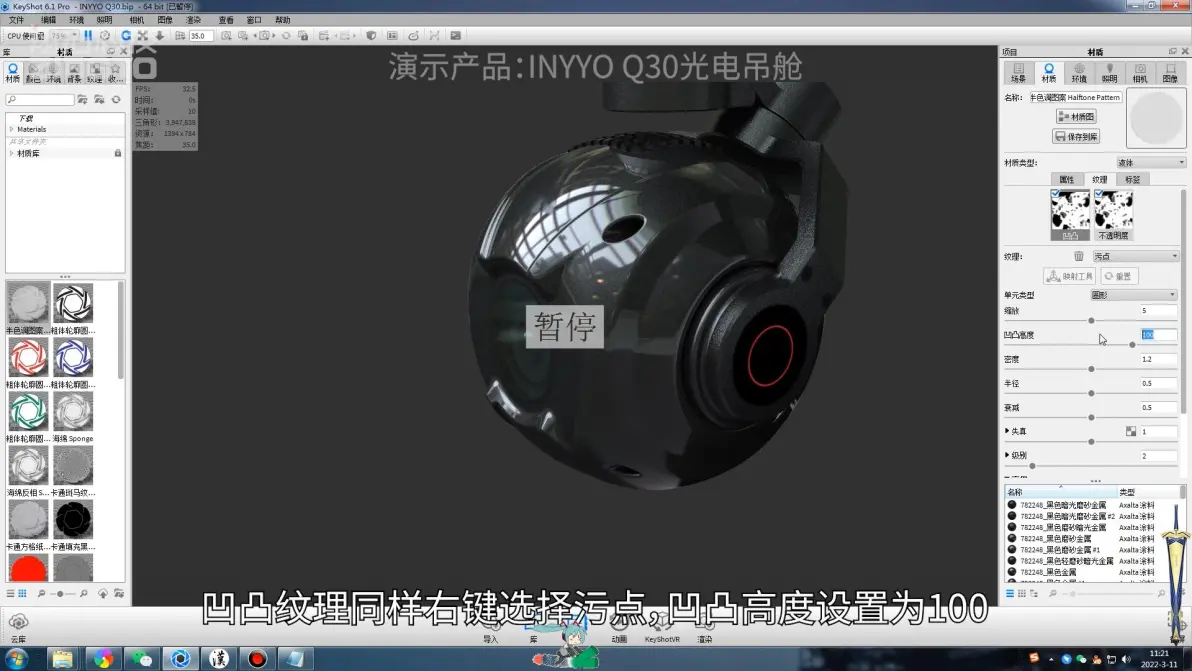Open the 帮助 menu
1192x671 pixels.
tap(282, 20)
